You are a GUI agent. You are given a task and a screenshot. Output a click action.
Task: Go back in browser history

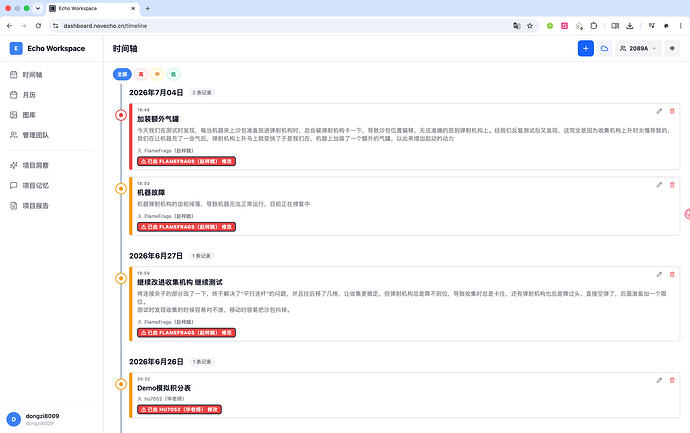tap(9, 26)
